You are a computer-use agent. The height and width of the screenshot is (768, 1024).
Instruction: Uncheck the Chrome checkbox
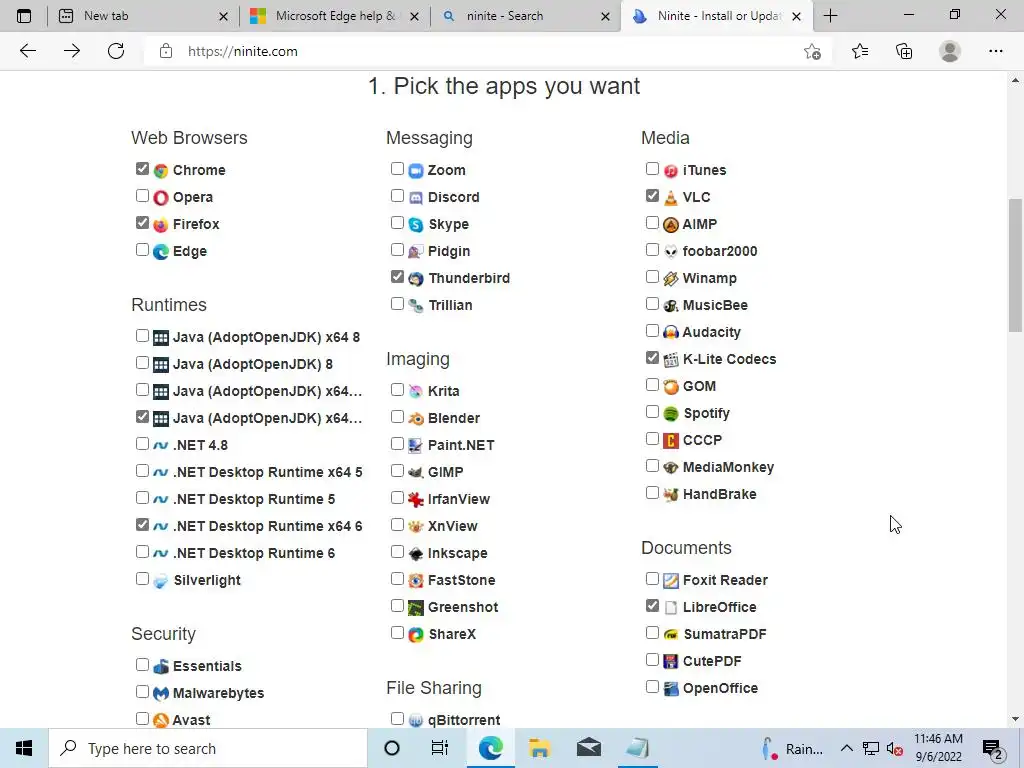[142, 168]
